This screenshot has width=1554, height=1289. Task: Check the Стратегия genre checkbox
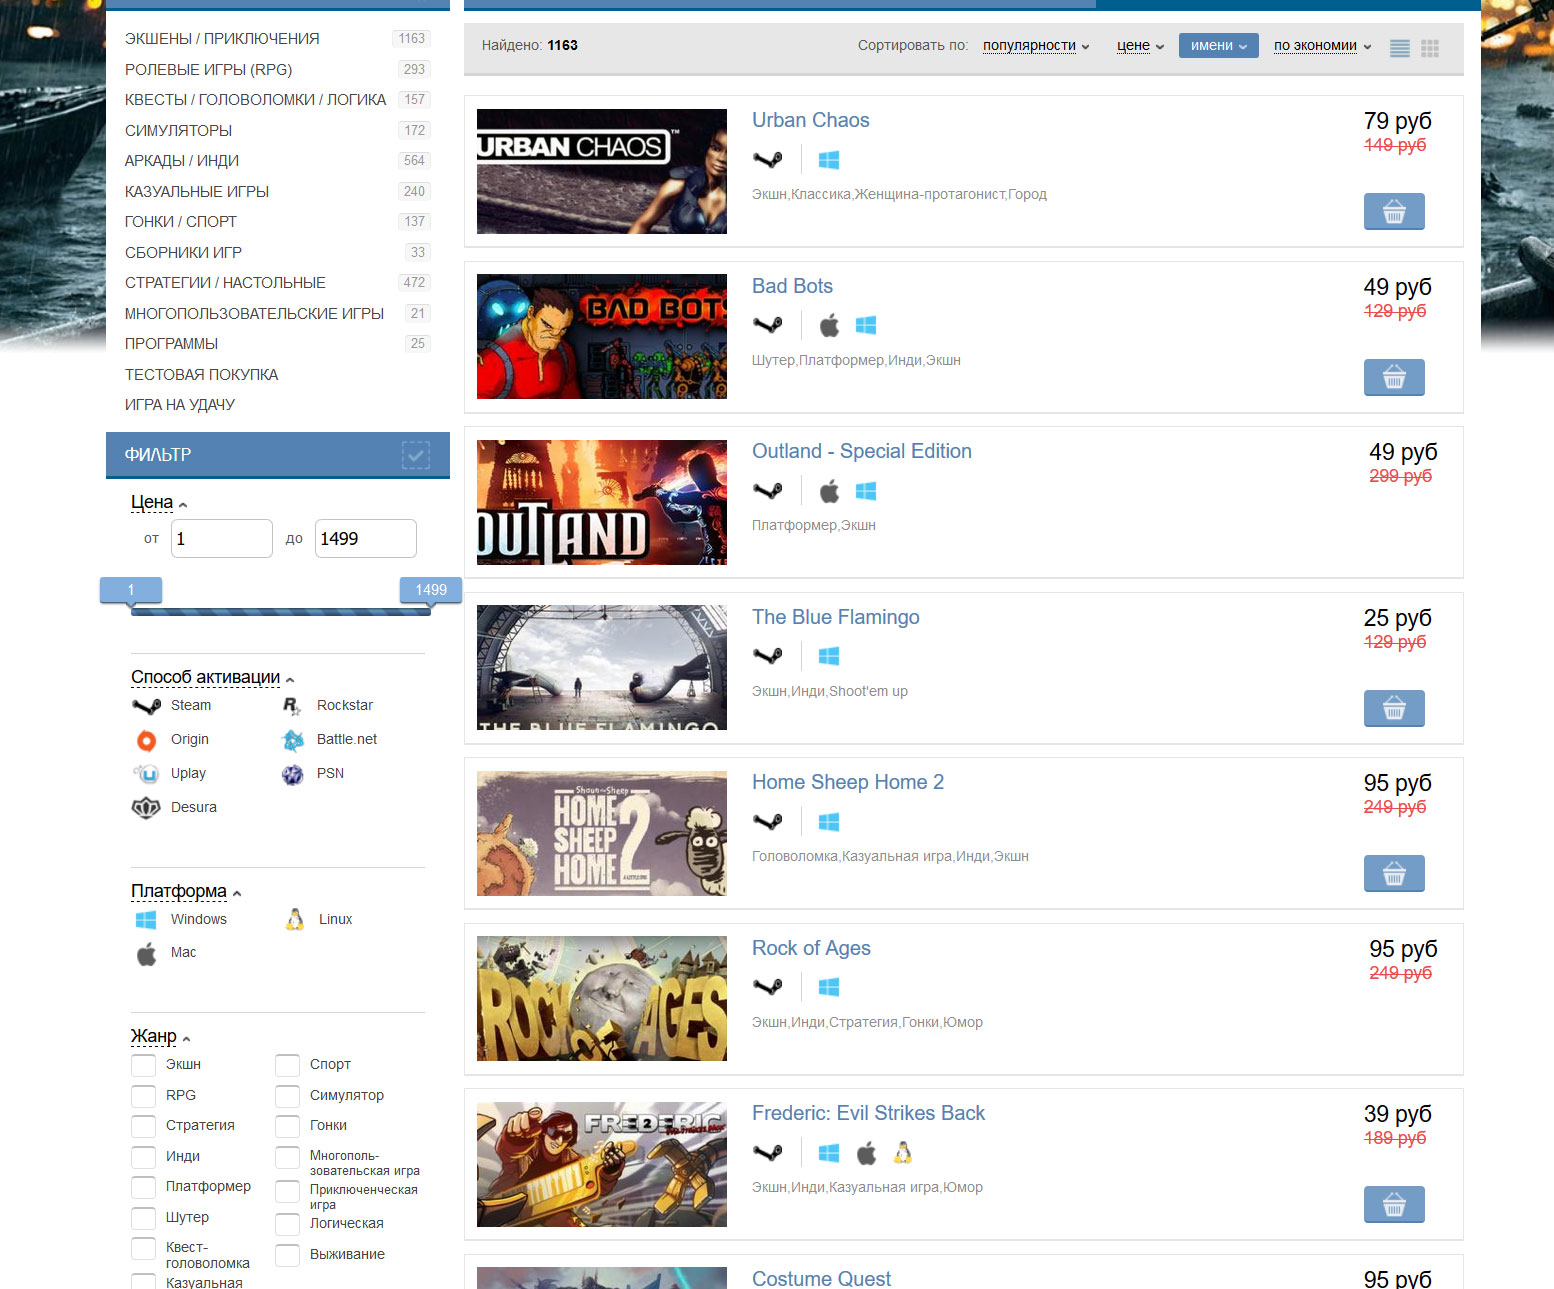144,1126
